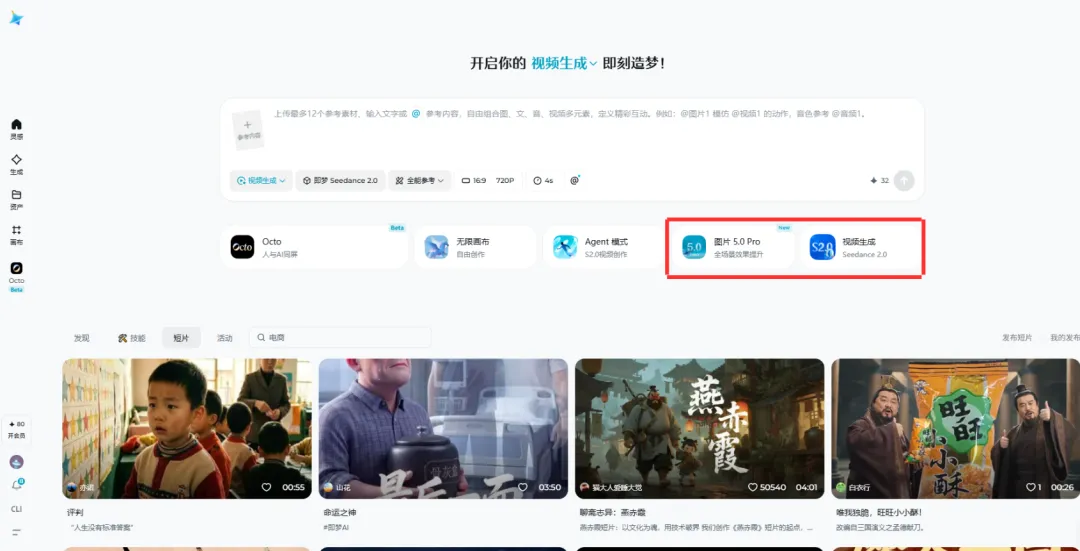Choose the 即梦 Seedance 2.0 model selector
The width and height of the screenshot is (1080, 551).
click(x=340, y=180)
